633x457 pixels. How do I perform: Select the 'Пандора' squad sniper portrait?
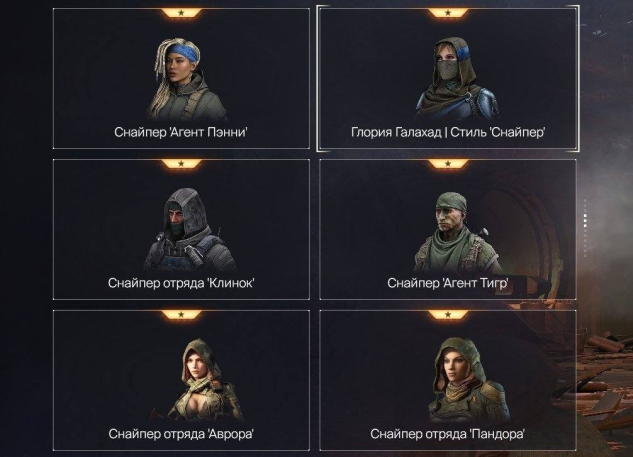click(468, 380)
